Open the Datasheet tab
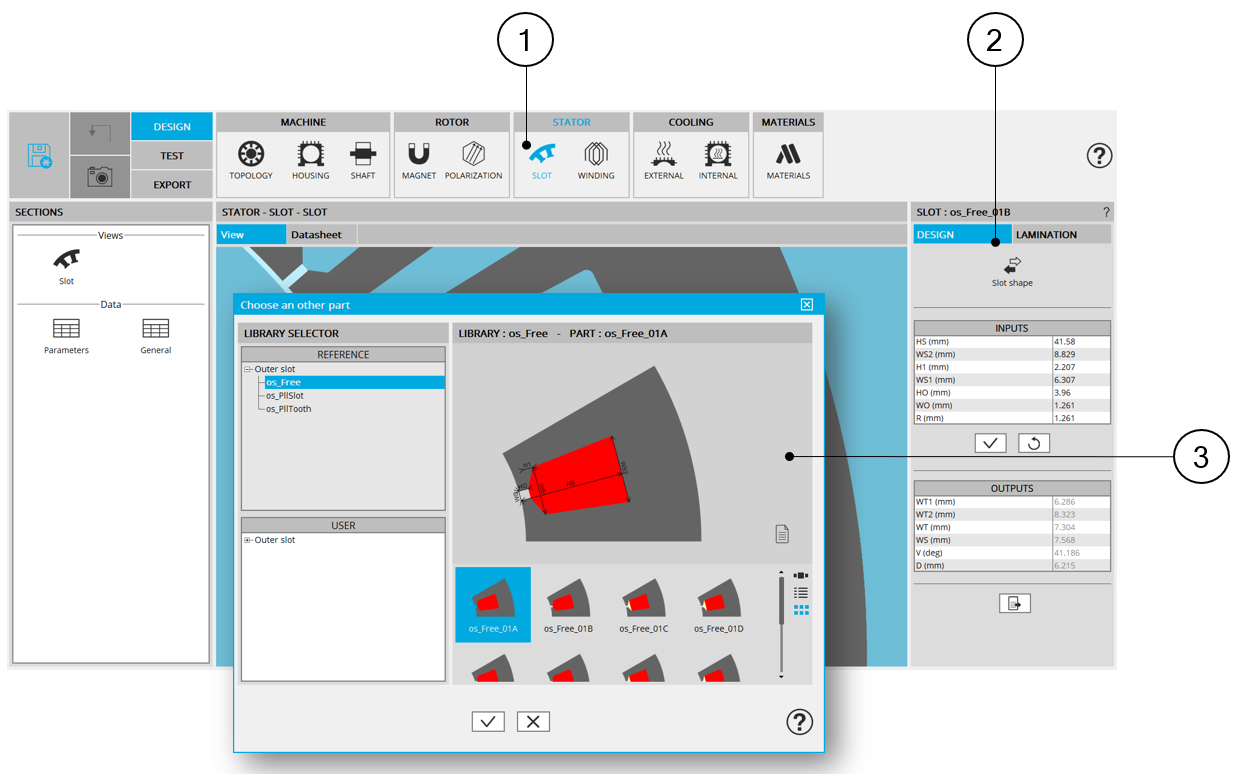 tap(316, 235)
